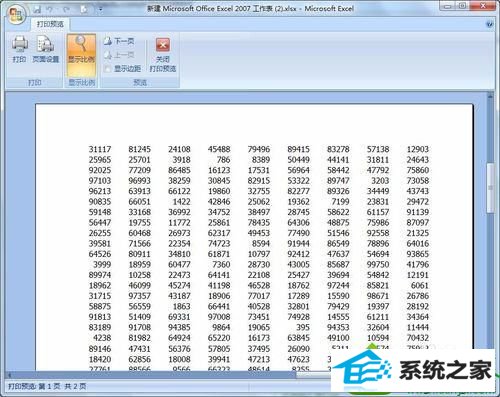The height and width of the screenshot is (397, 500).
Task: Click the value 18420 in the preview
Action: coord(100,359)
